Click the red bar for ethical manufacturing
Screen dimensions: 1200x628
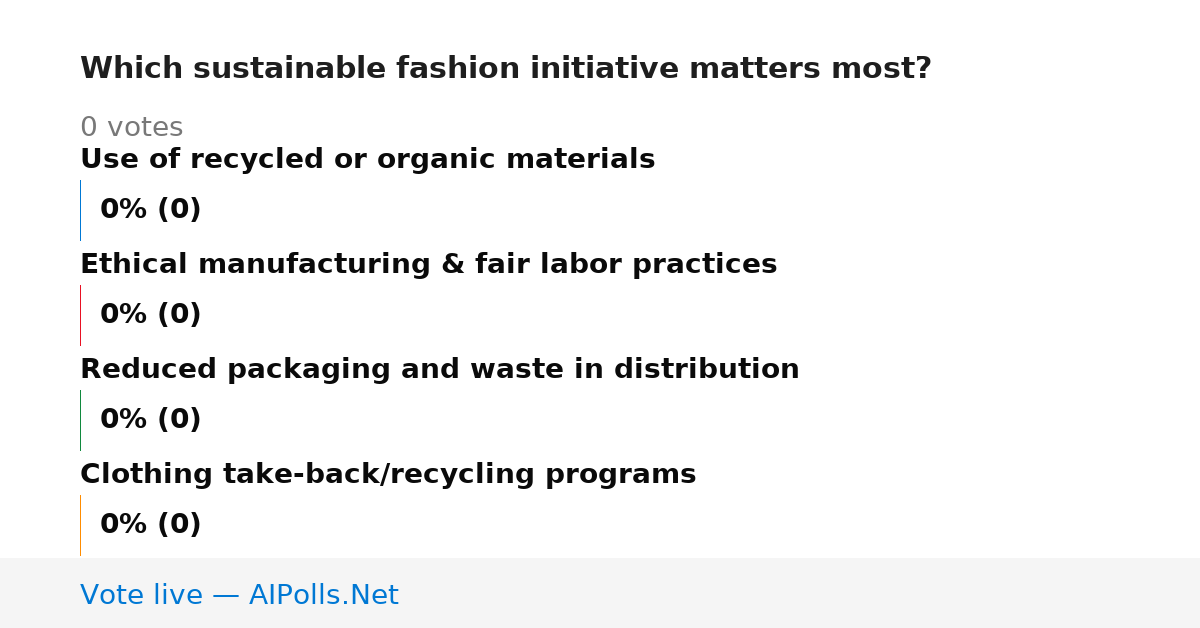(80, 315)
